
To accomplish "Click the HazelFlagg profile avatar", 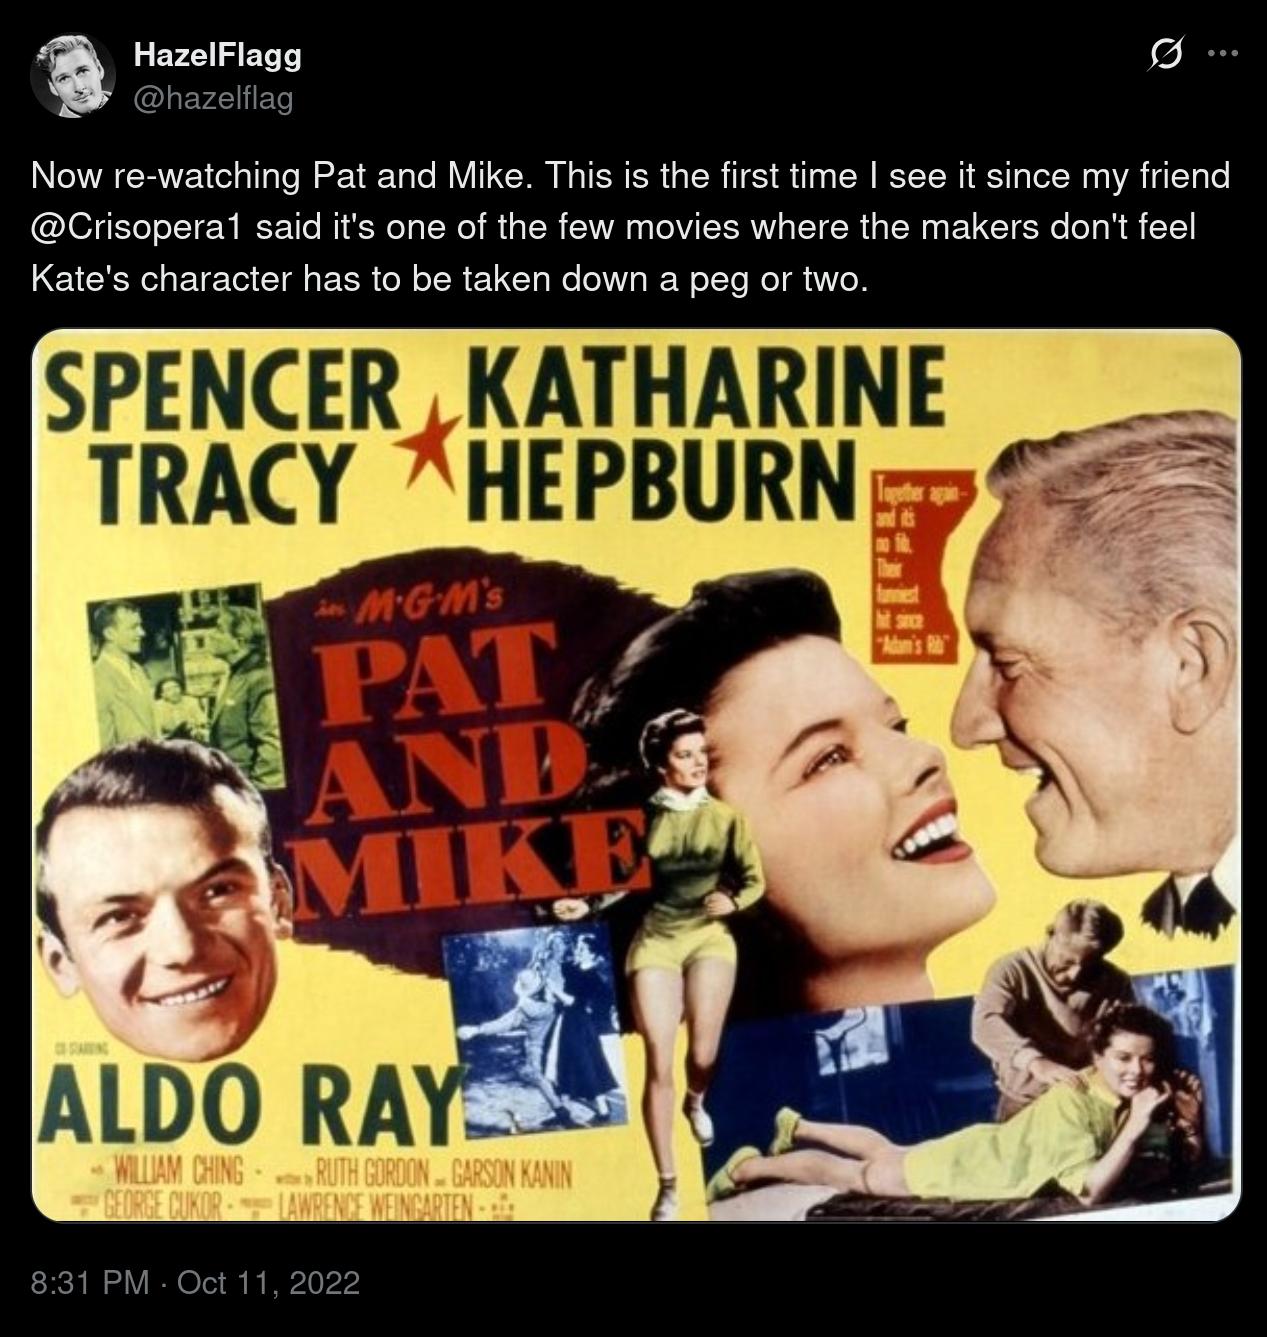I will point(74,76).
